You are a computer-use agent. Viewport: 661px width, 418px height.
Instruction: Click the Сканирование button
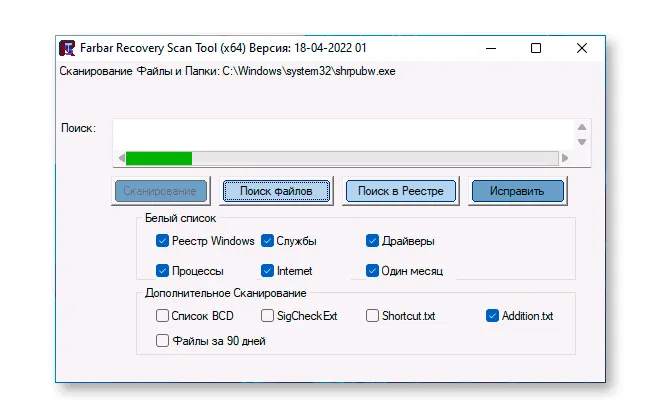click(x=160, y=191)
